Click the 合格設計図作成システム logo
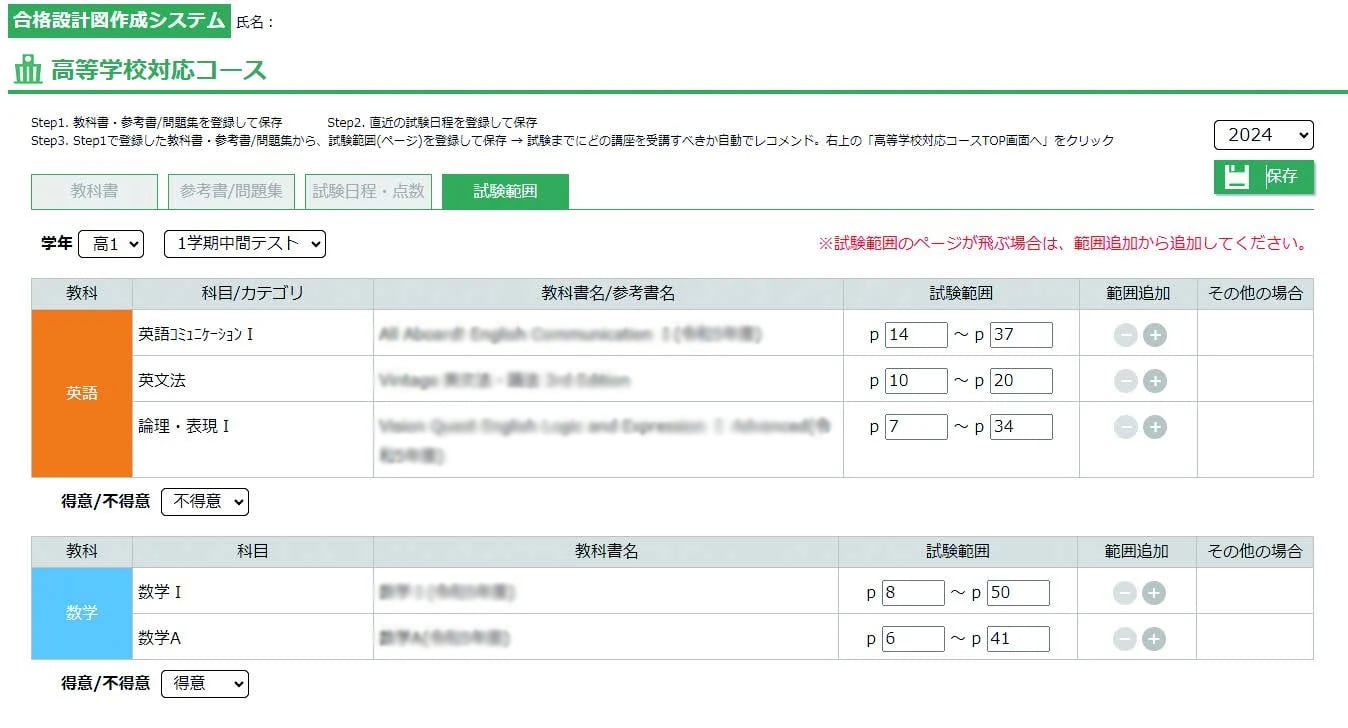1348x728 pixels. click(x=119, y=20)
